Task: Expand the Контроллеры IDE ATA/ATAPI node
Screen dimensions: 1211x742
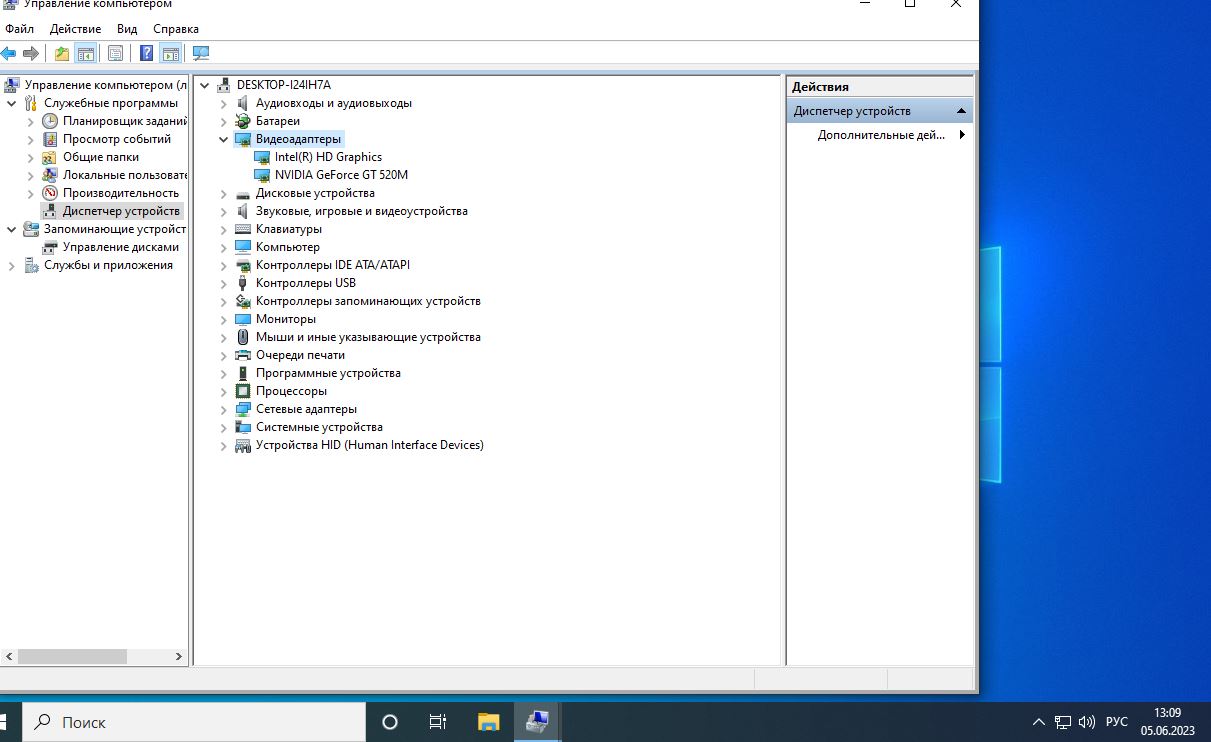Action: point(224,265)
